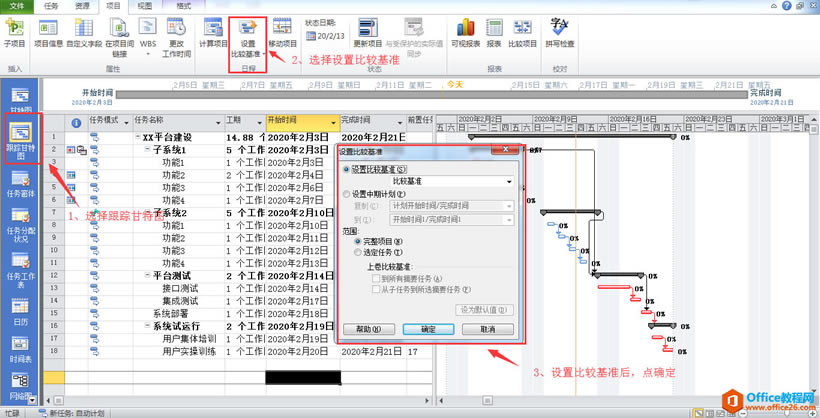Viewport: 820px width, 418px height.
Task: Switch to 格式 ribbon tab
Action: coord(184,6)
